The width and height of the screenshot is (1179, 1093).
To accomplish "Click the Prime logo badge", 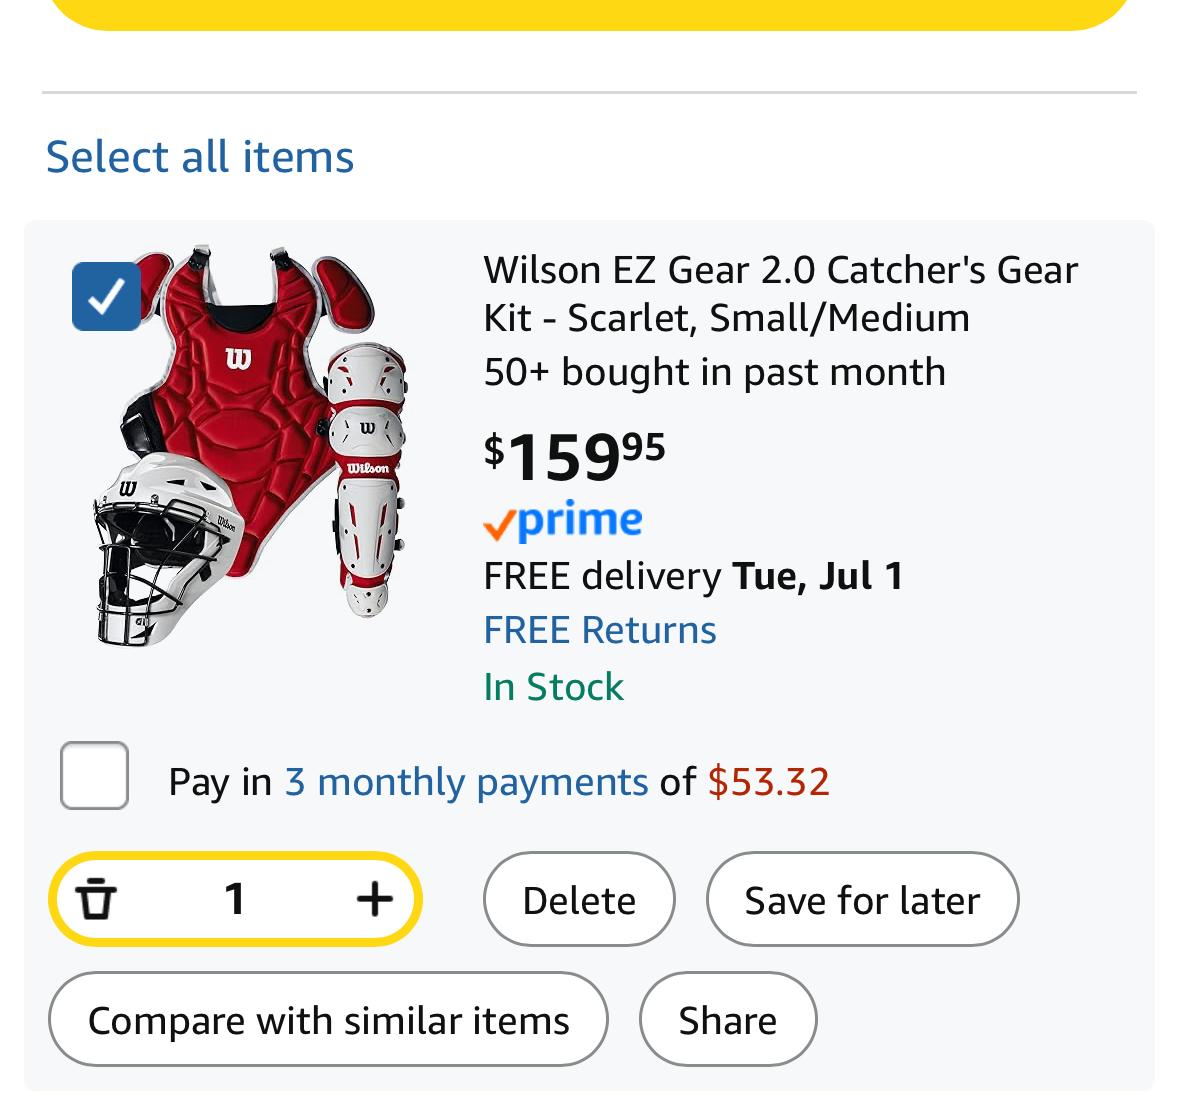I will pos(563,521).
